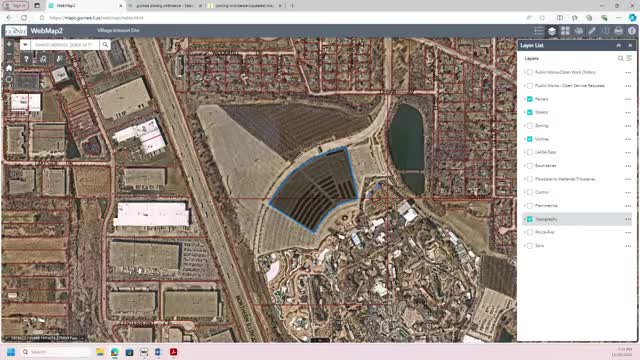Expand the Utilities layer sublayers
The image size is (640, 360).
(x=524, y=139)
